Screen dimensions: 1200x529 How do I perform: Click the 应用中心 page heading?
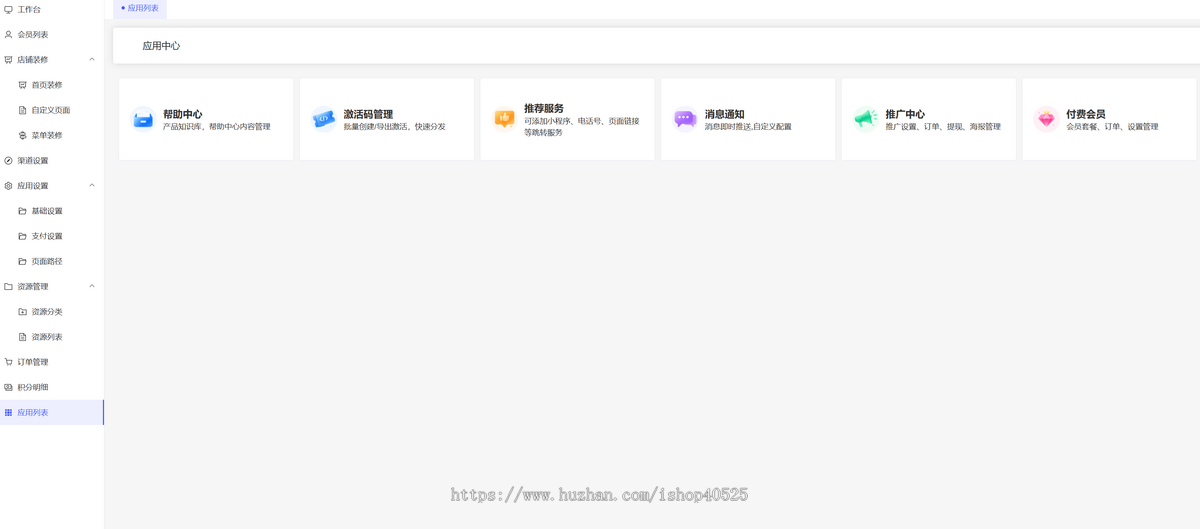coord(161,46)
